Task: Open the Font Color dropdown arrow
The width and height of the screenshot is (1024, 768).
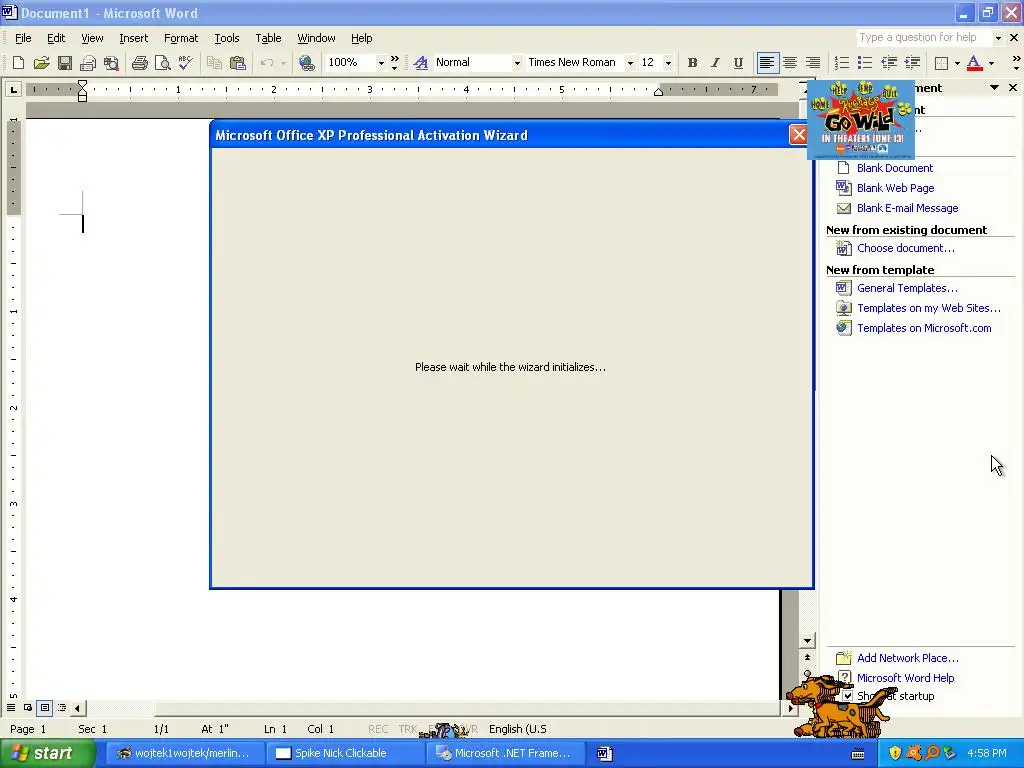Action: (x=991, y=63)
